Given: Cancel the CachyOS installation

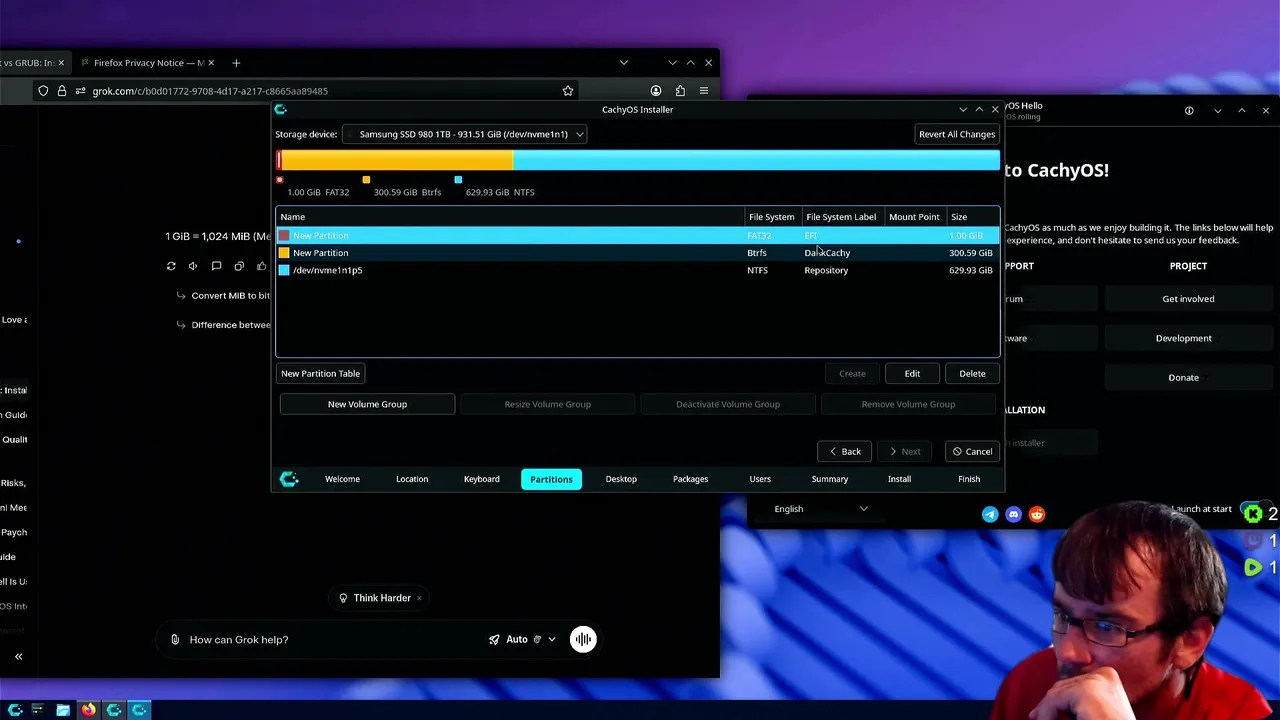Looking at the screenshot, I should [x=972, y=451].
